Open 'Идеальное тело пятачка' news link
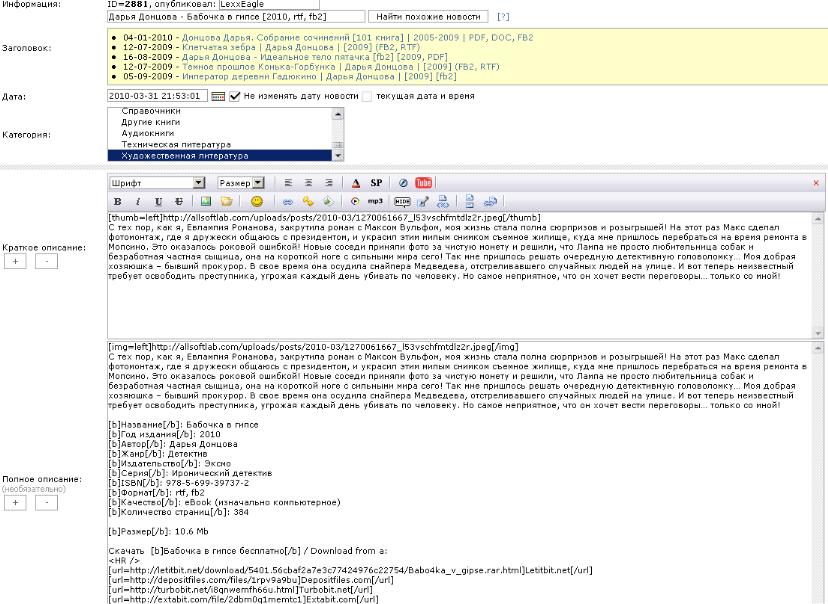The image size is (828, 604). pos(315,57)
